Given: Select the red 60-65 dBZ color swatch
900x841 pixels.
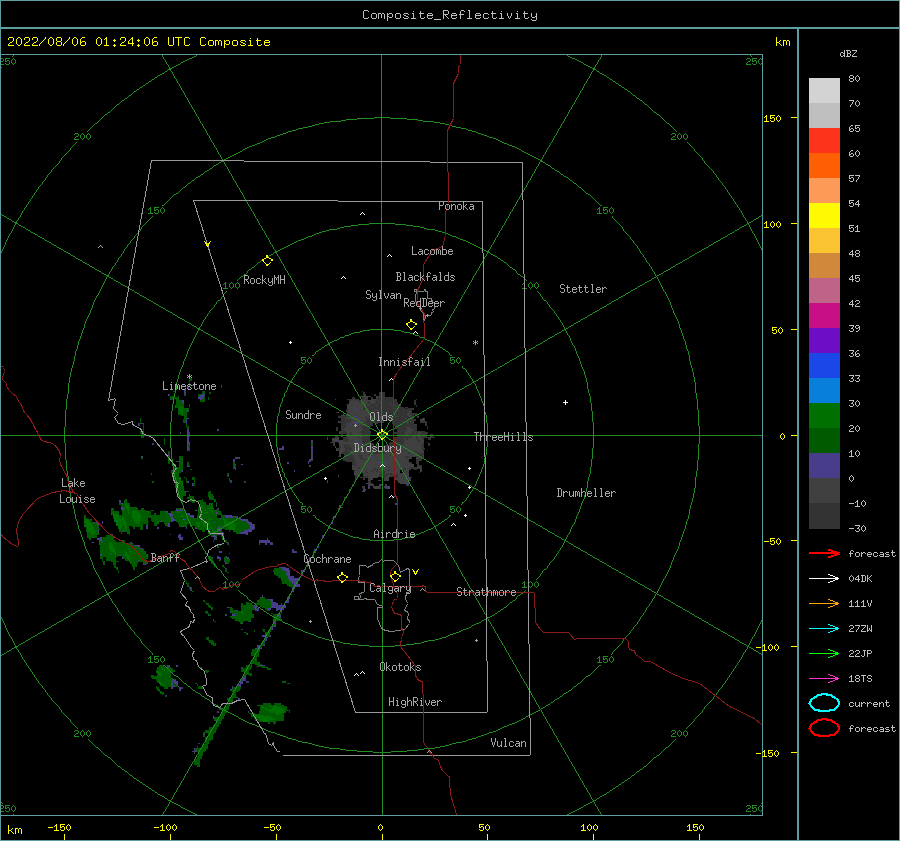Looking at the screenshot, I should pos(824,141).
